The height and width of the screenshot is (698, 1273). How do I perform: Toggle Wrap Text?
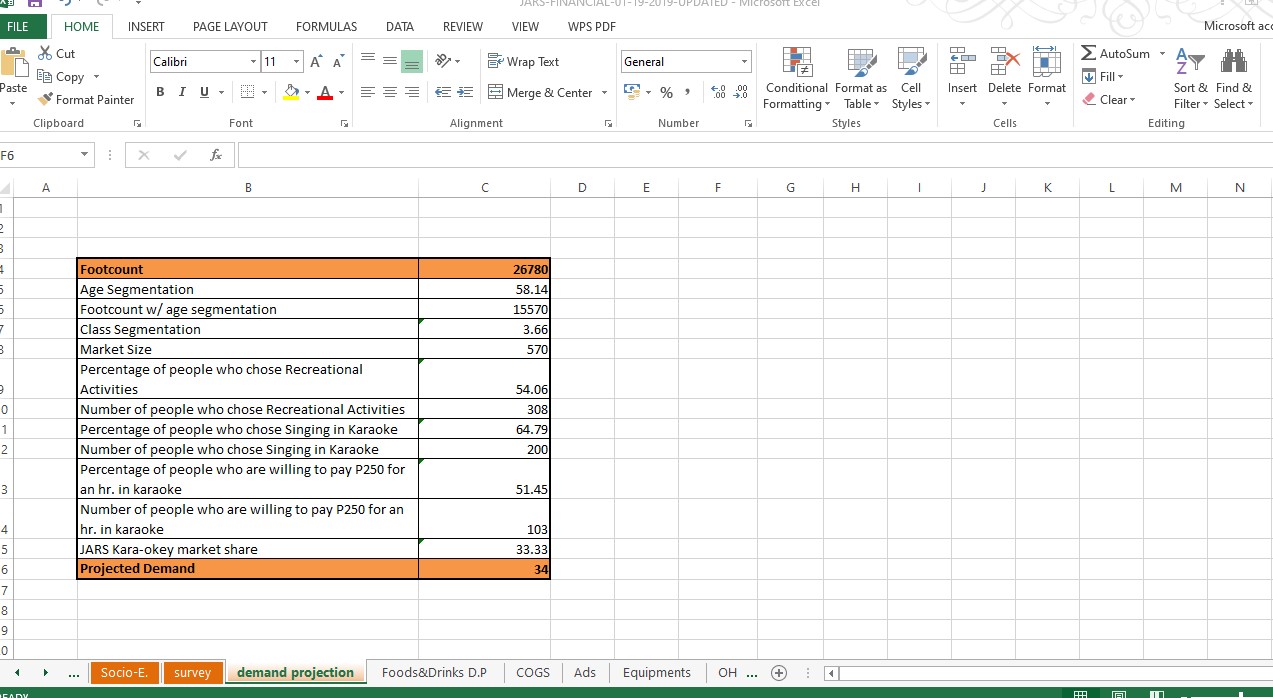(x=524, y=61)
